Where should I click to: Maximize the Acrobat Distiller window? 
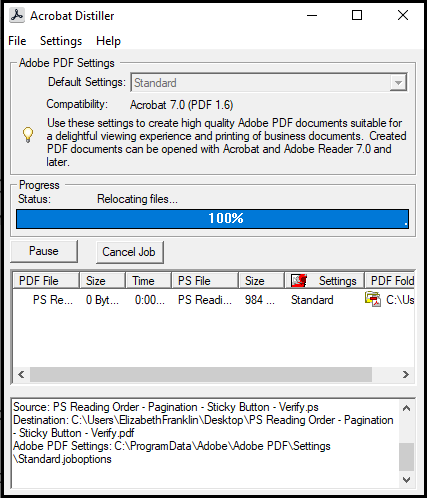click(357, 15)
